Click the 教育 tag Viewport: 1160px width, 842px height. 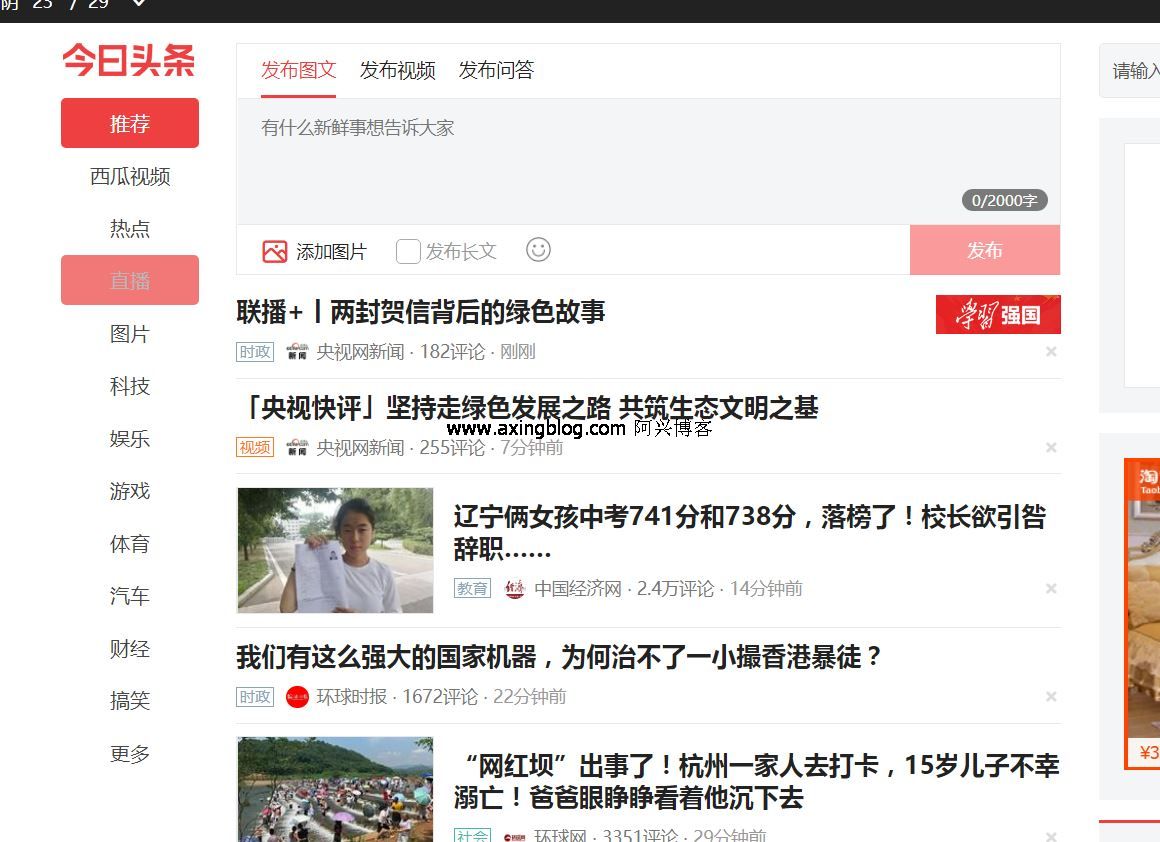point(472,589)
